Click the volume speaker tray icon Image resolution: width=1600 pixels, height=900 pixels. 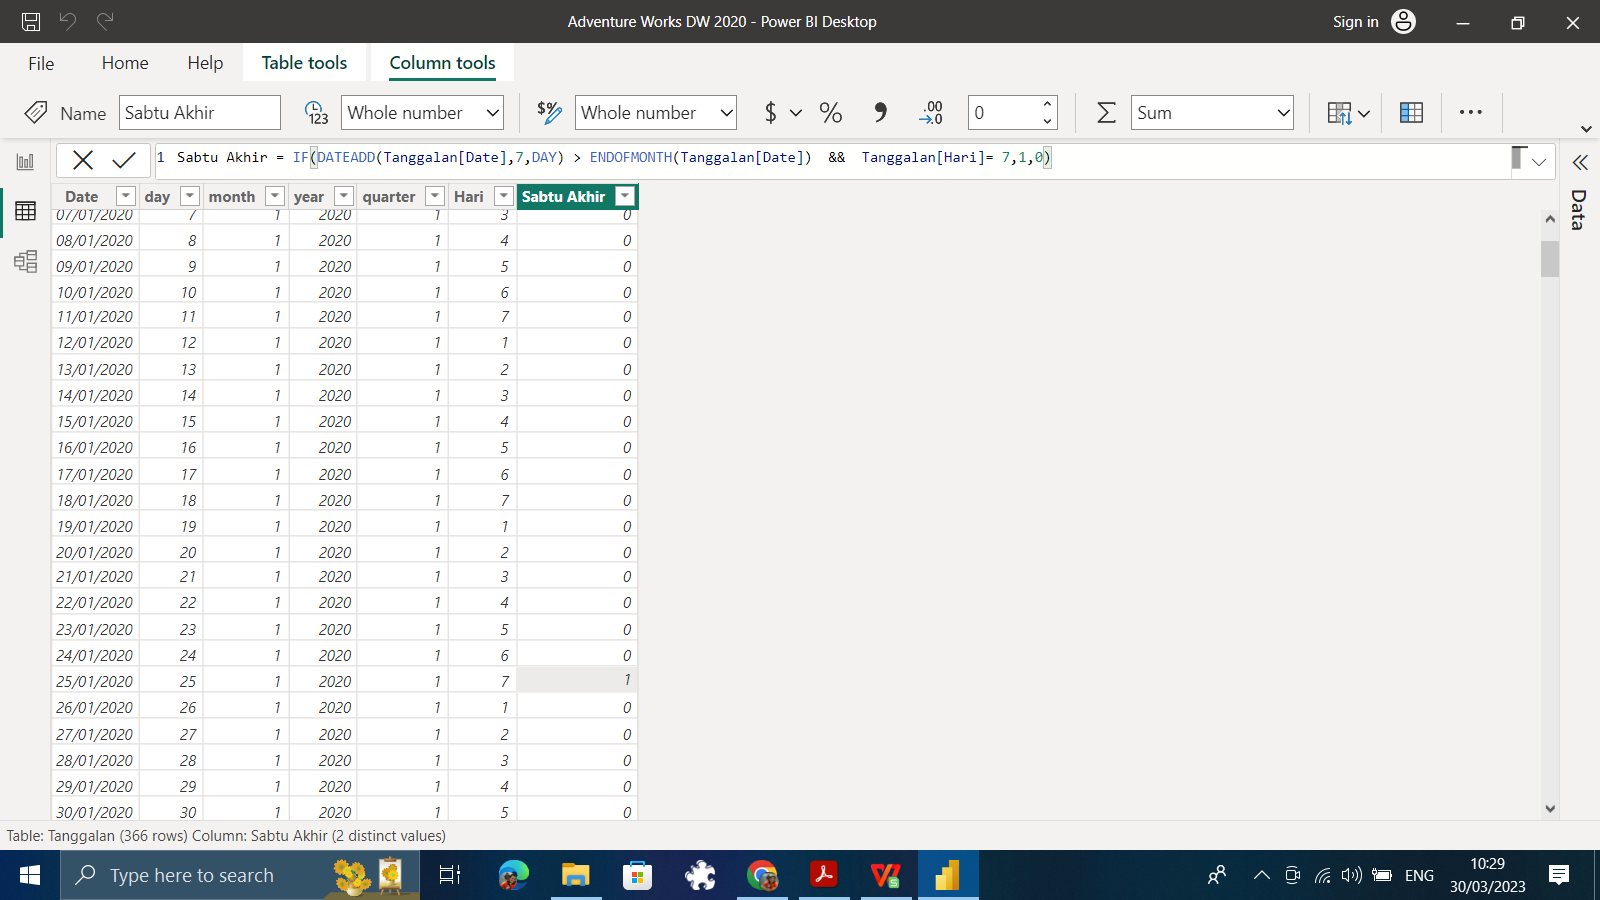[1351, 875]
